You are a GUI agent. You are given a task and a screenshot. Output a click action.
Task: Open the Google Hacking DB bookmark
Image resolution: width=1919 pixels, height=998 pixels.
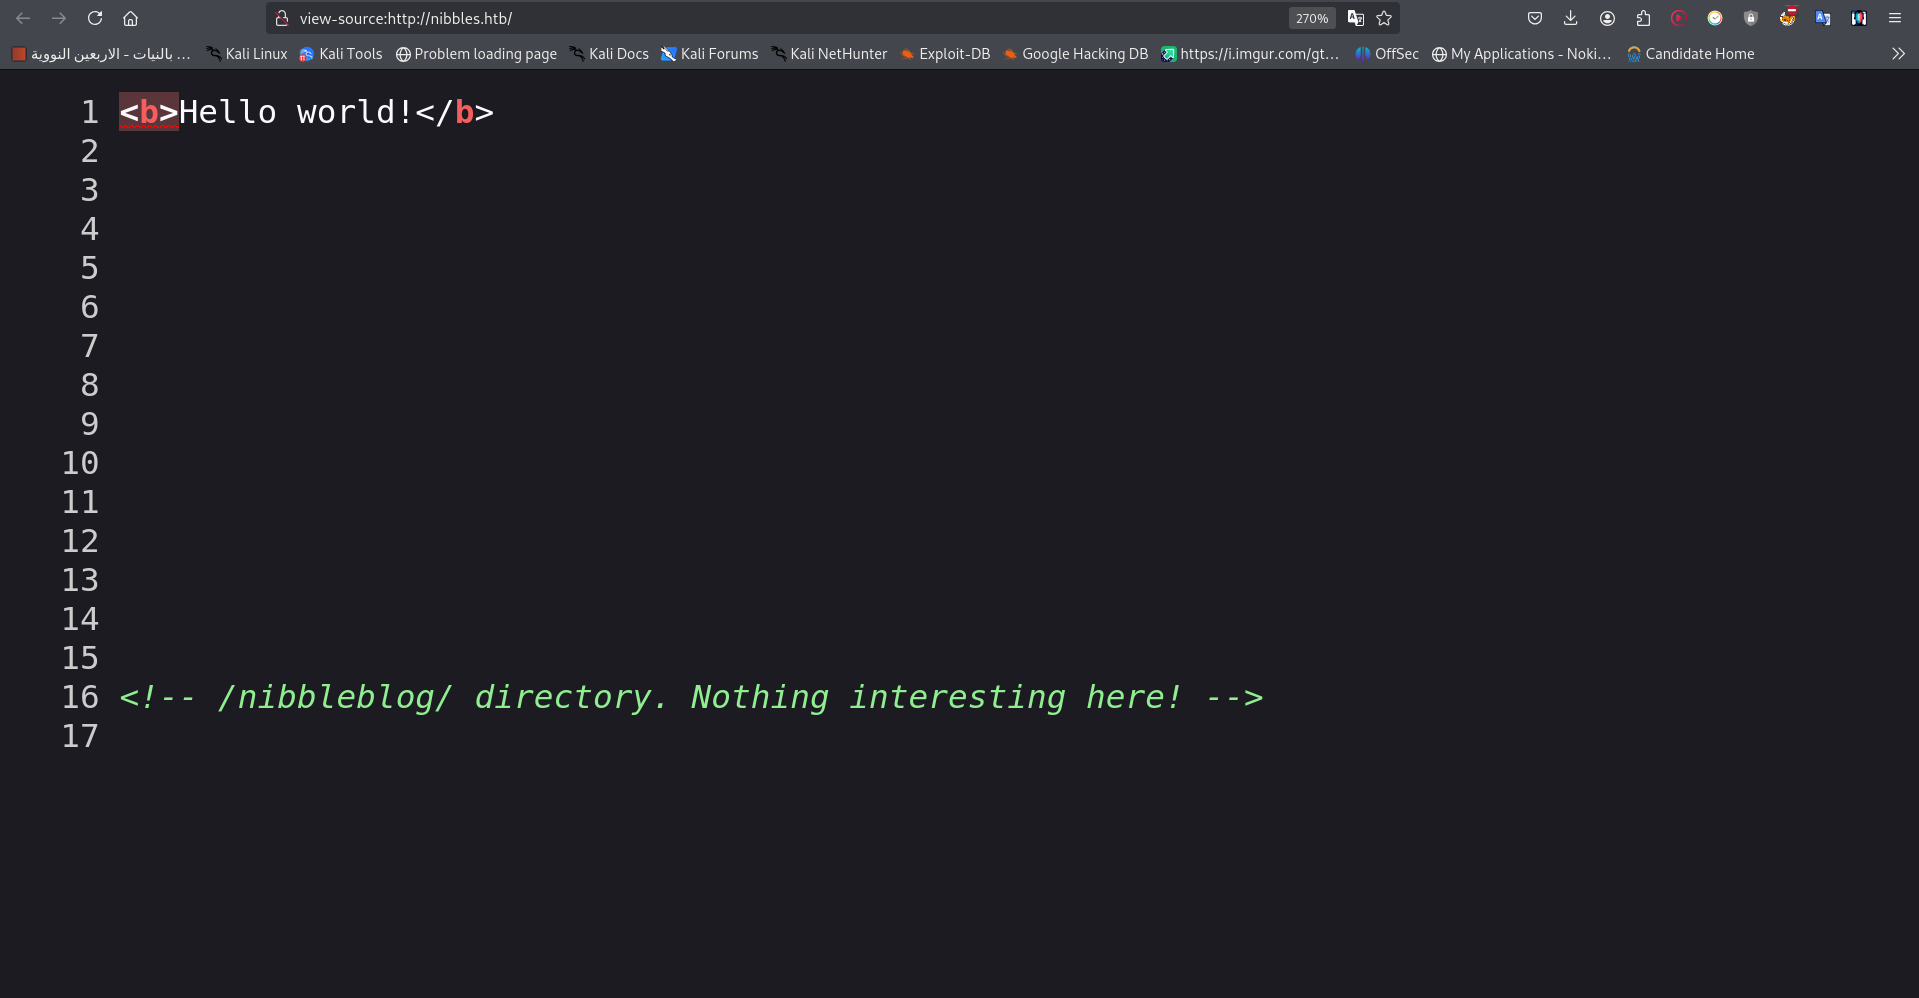[1076, 54]
